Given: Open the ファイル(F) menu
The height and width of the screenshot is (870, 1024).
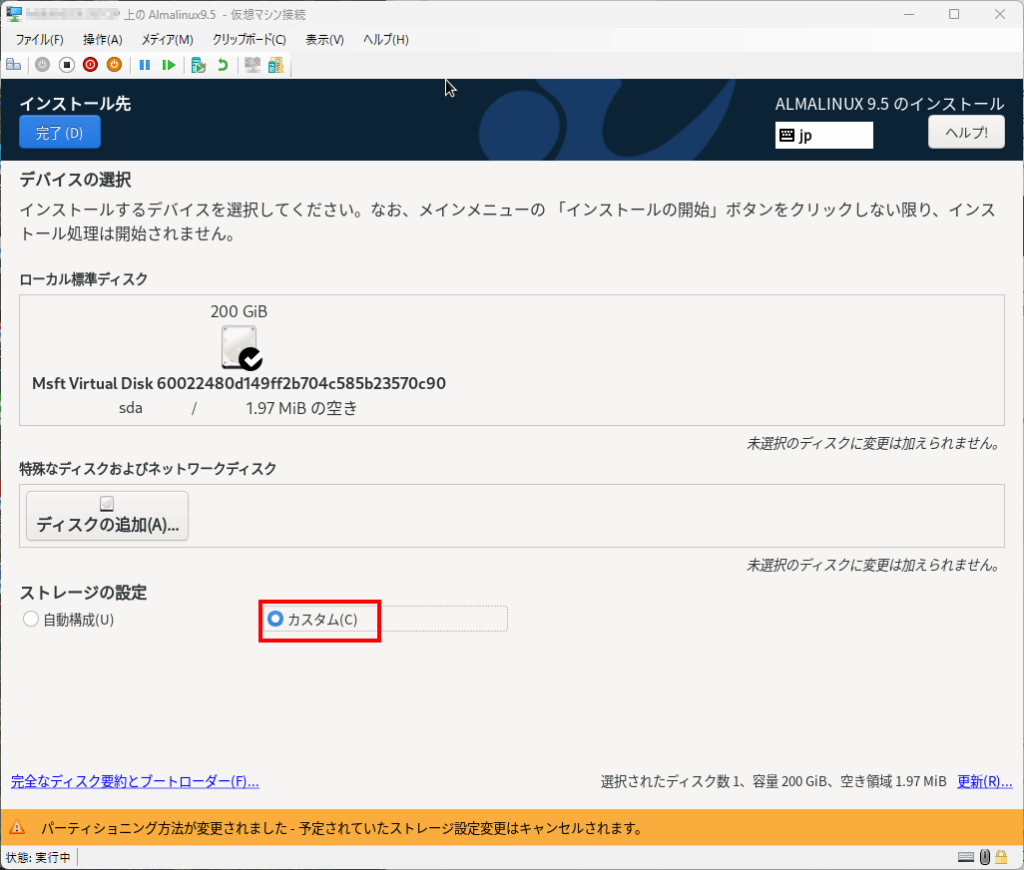Looking at the screenshot, I should (x=40, y=40).
